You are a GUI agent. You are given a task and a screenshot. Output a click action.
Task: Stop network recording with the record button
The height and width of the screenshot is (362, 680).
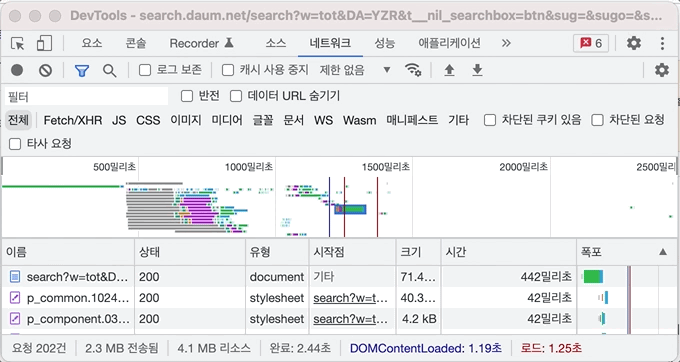coord(17,70)
